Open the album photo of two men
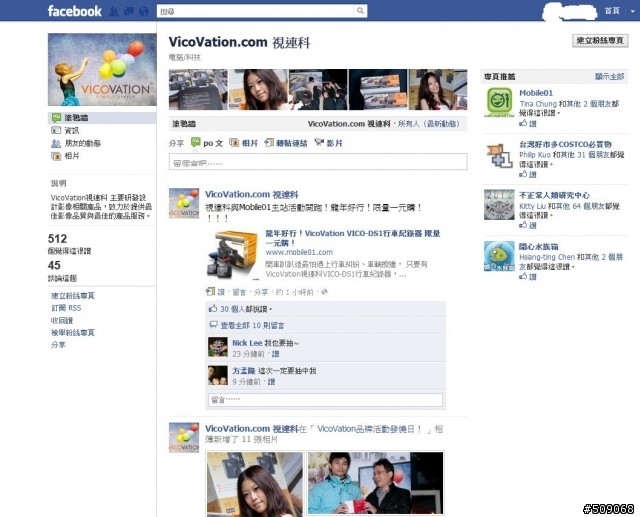The height and width of the screenshot is (517, 640). pyautogui.click(x=375, y=483)
